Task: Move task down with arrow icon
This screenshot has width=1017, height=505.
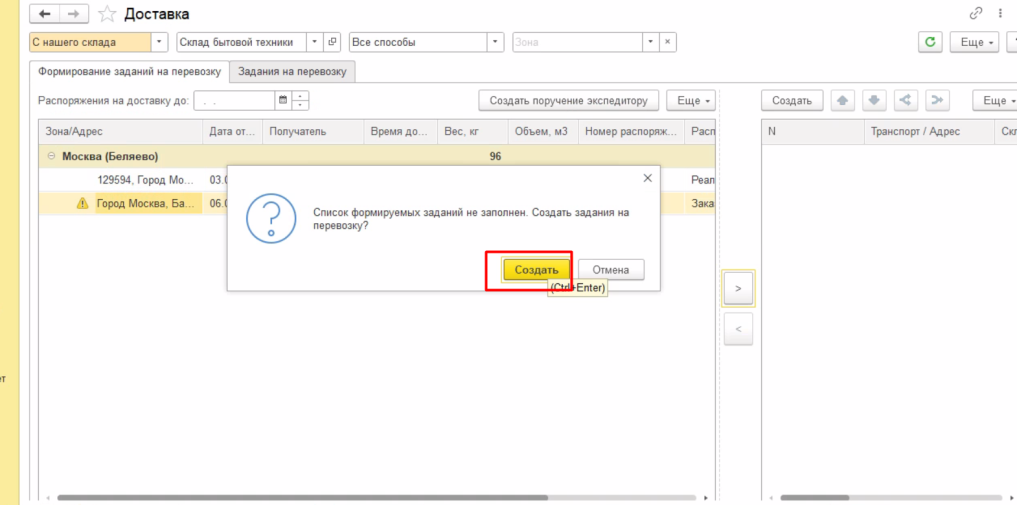Action: click(x=873, y=101)
